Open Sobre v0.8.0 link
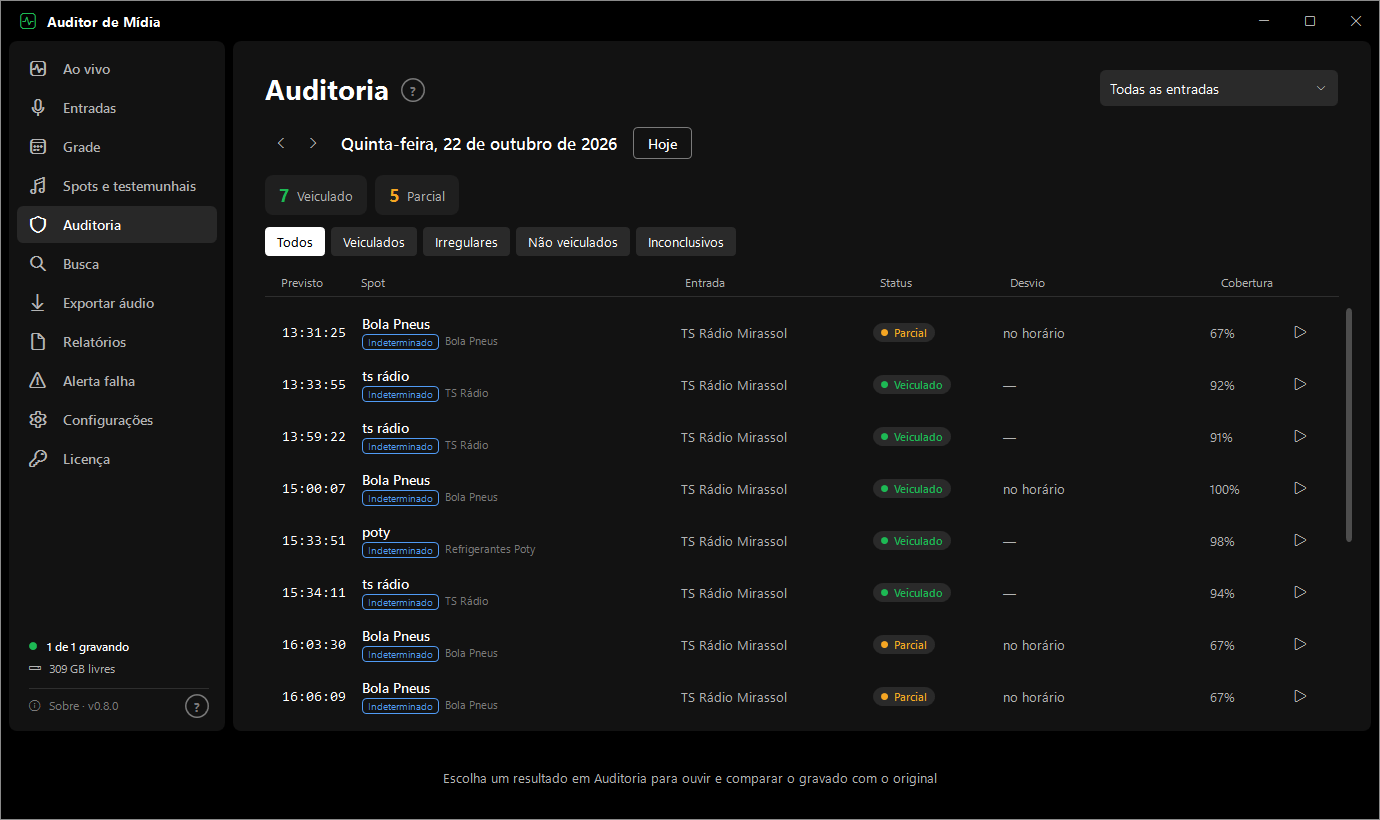This screenshot has width=1380, height=820. point(75,706)
